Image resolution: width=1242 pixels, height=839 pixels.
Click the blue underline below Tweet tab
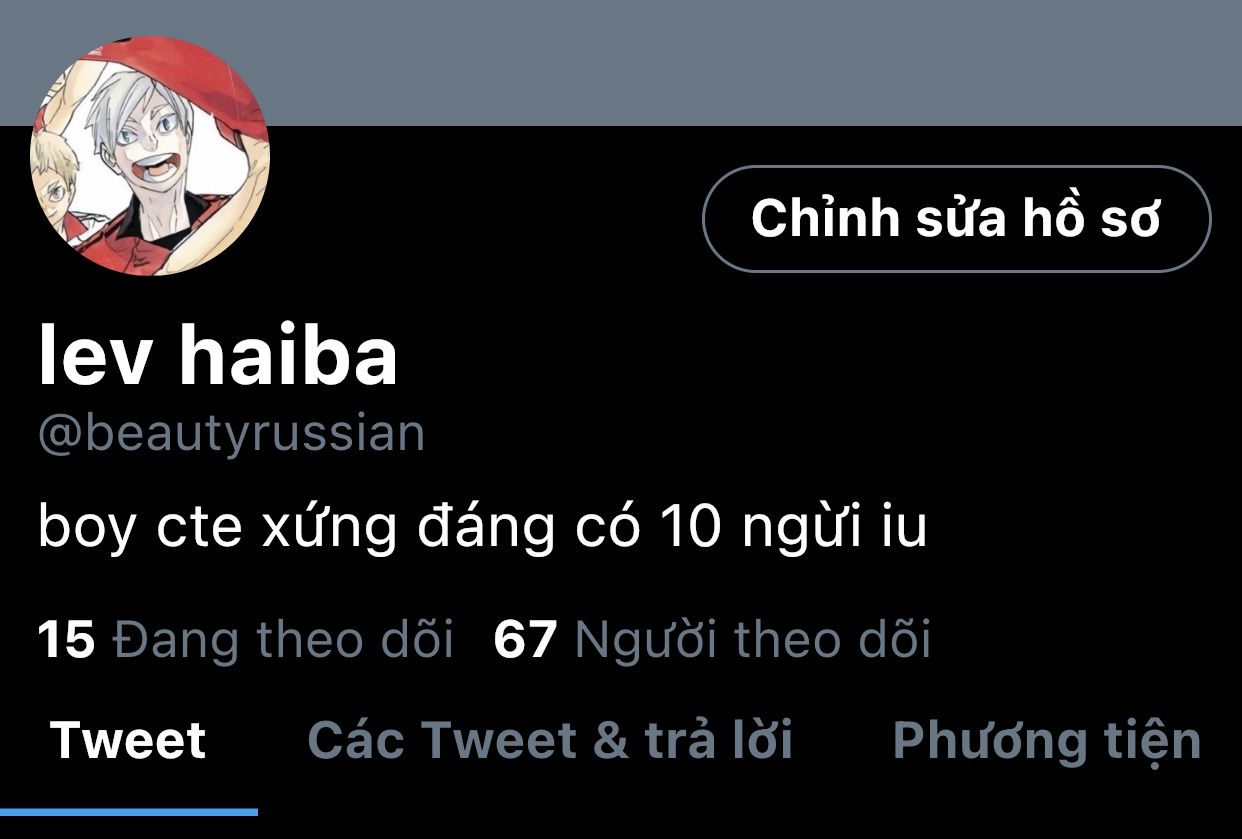129,811
